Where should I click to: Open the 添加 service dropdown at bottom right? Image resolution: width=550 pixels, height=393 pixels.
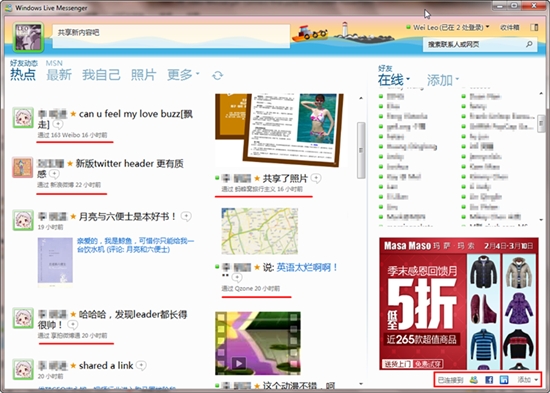point(528,380)
